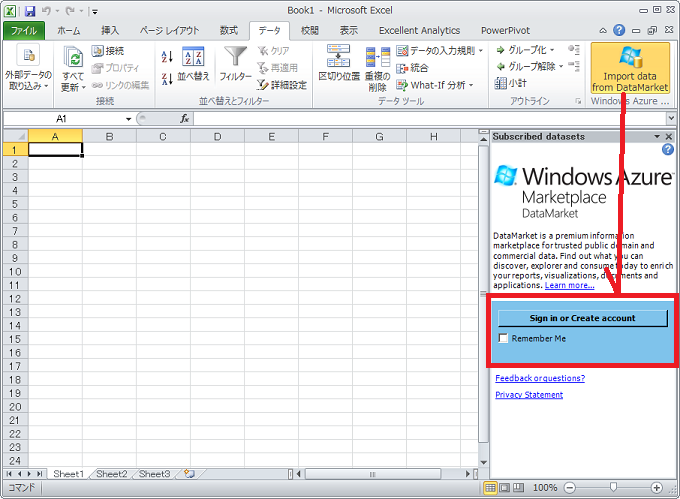This screenshot has height=499, width=680.
Task: Minimize the ribbon arrow
Action: pos(603,30)
